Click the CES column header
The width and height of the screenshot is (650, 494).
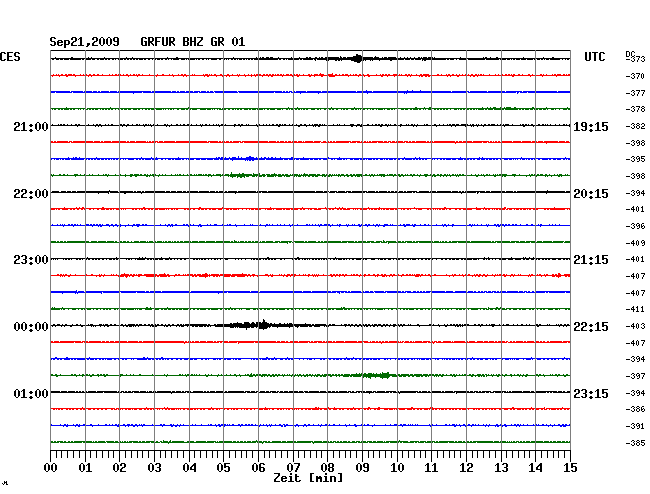[10, 57]
